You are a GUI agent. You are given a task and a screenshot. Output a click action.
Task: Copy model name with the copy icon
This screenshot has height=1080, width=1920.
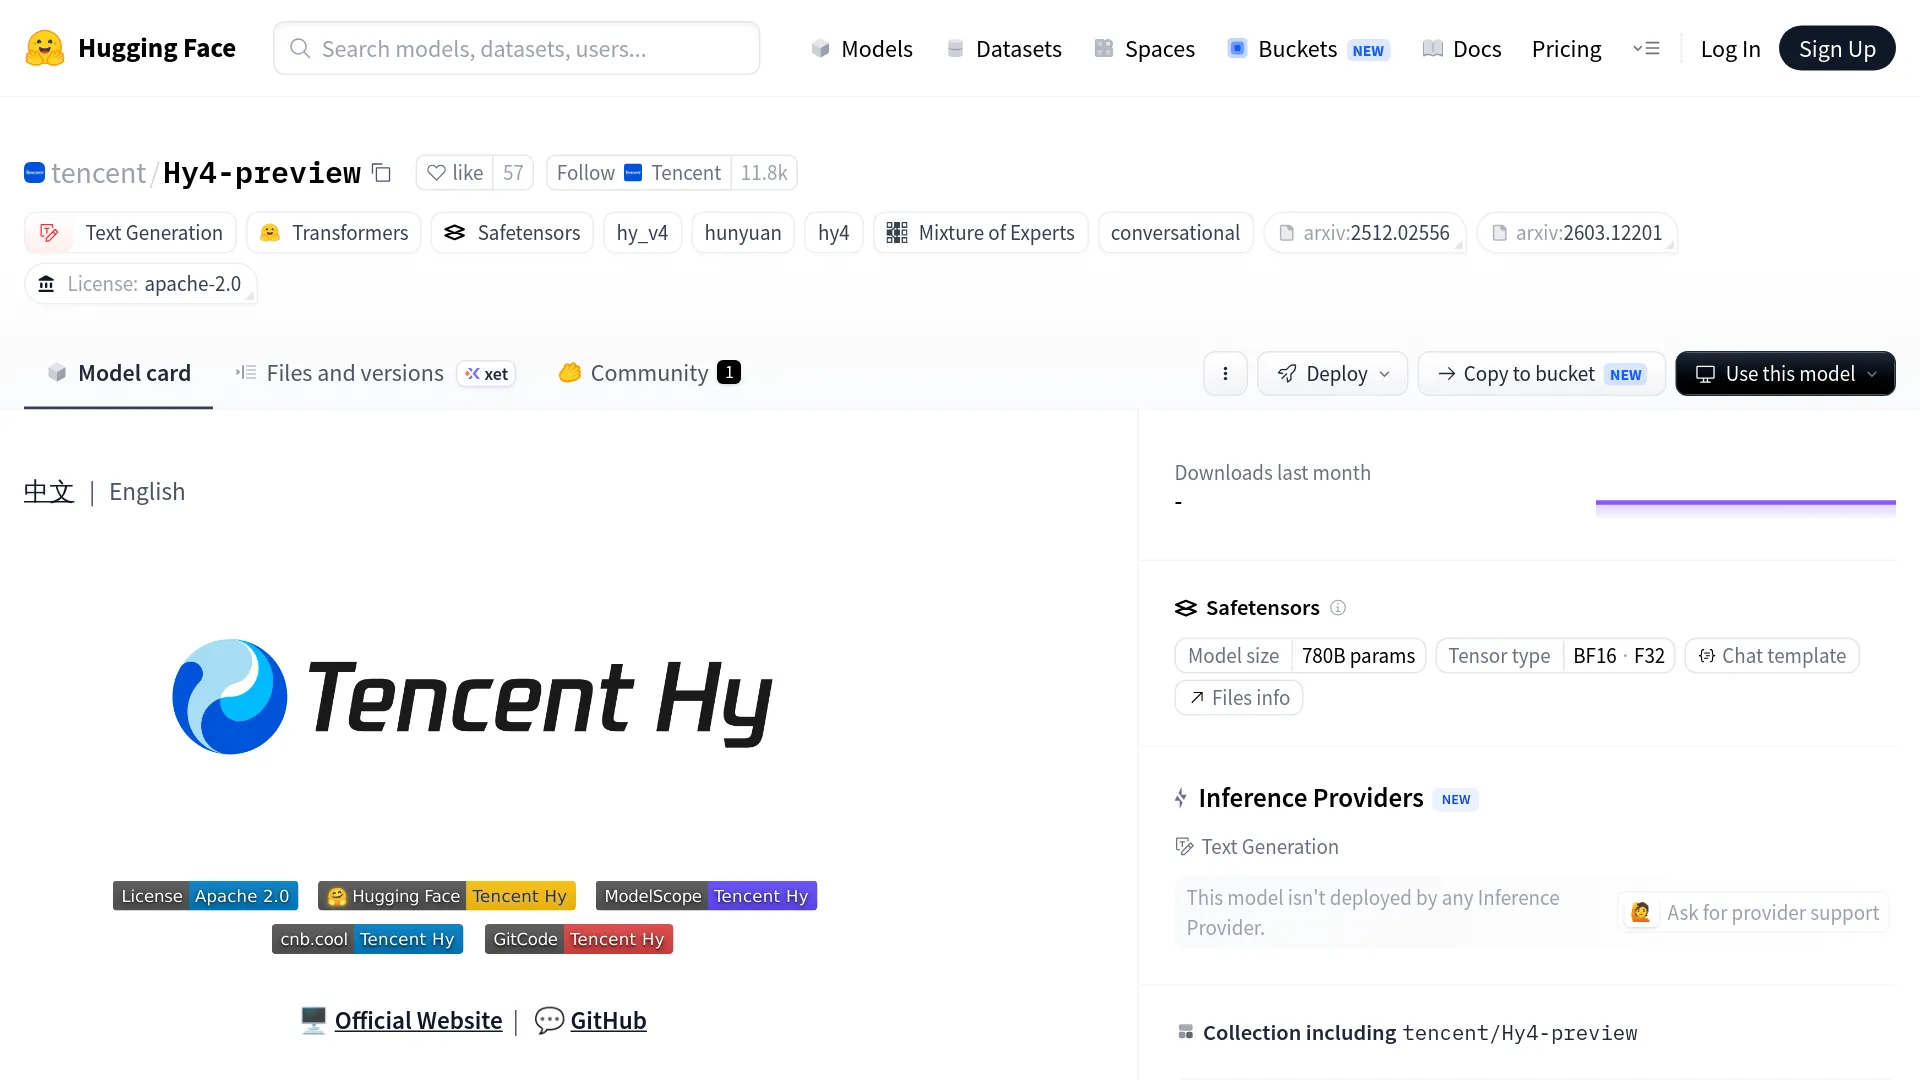tap(381, 173)
